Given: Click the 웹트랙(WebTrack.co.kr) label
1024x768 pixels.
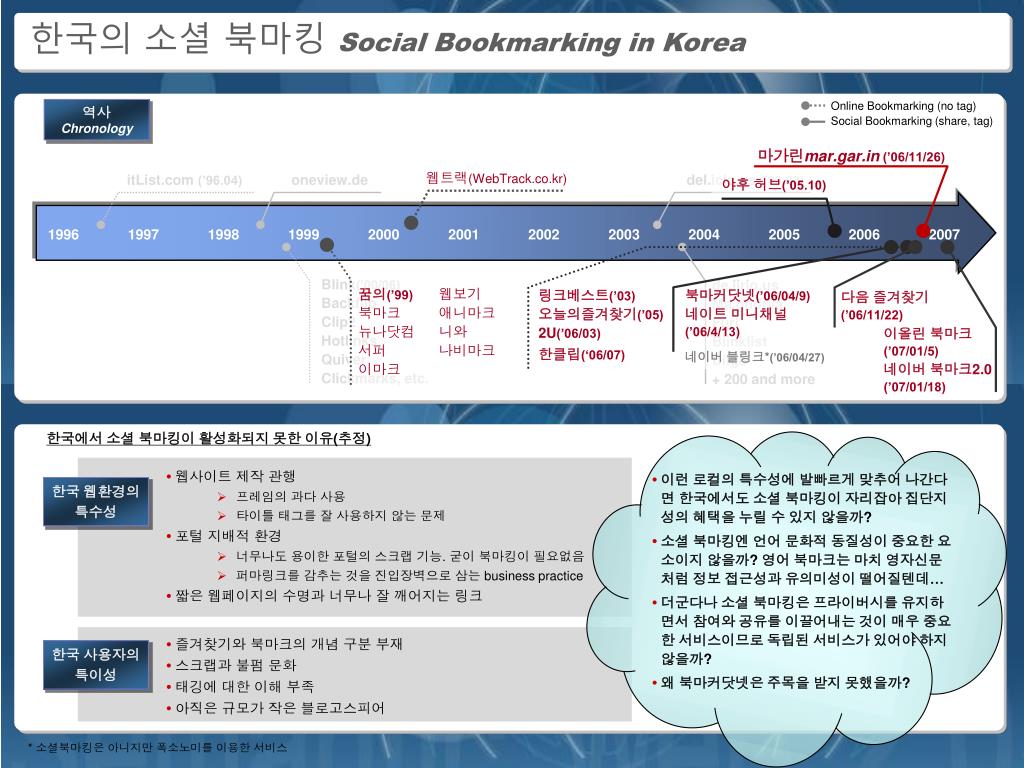Looking at the screenshot, I should click(x=496, y=178).
